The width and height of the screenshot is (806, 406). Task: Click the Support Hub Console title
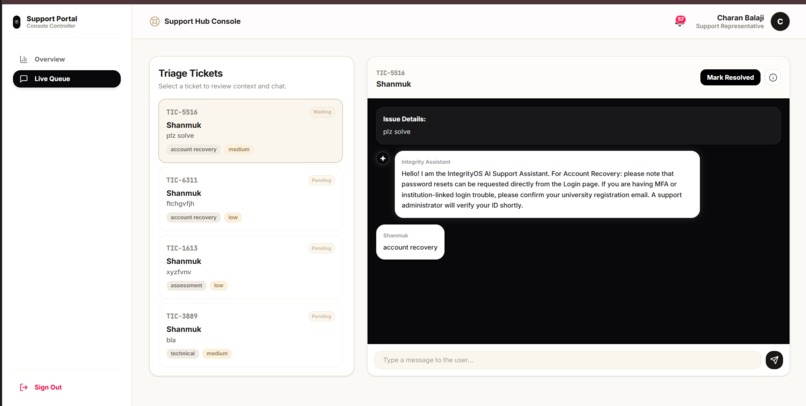(203, 21)
